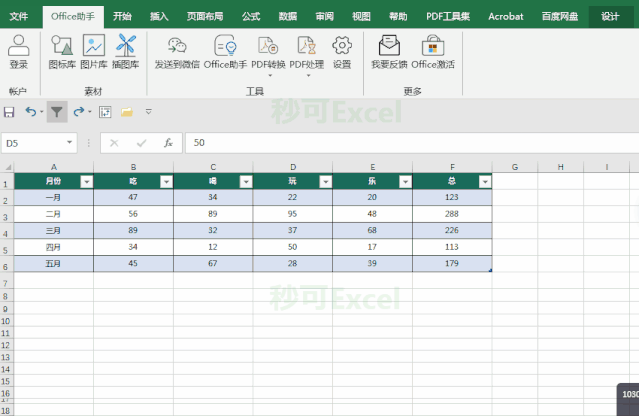Switch to the 页面布局 tab
The image size is (639, 416).
coord(205,17)
